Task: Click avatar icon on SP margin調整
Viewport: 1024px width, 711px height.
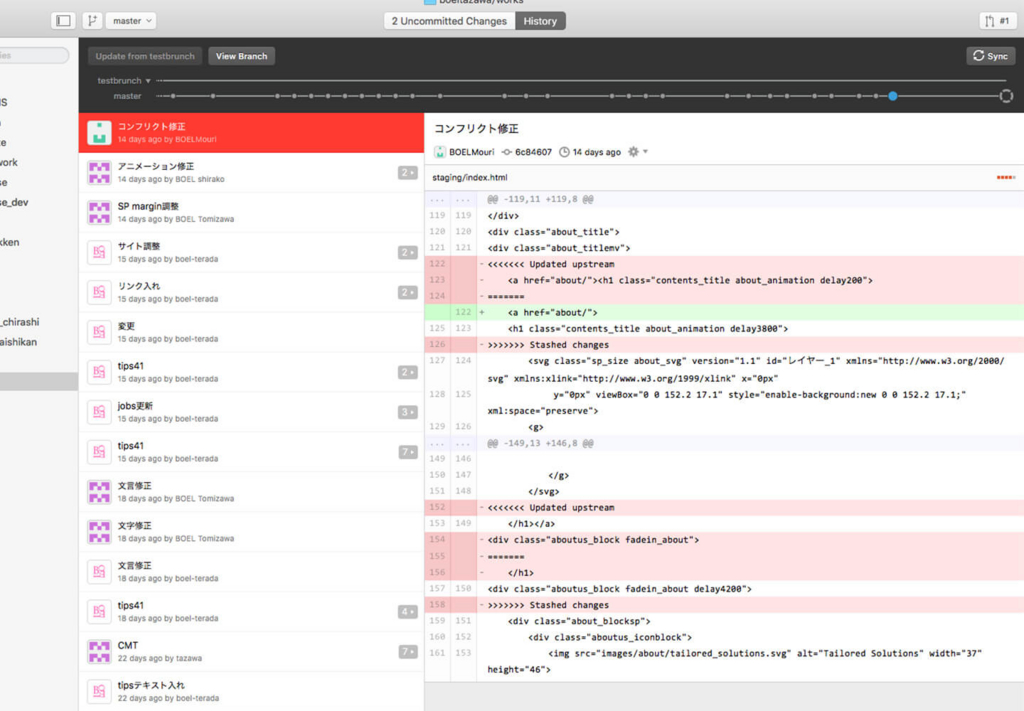Action: [x=99, y=212]
